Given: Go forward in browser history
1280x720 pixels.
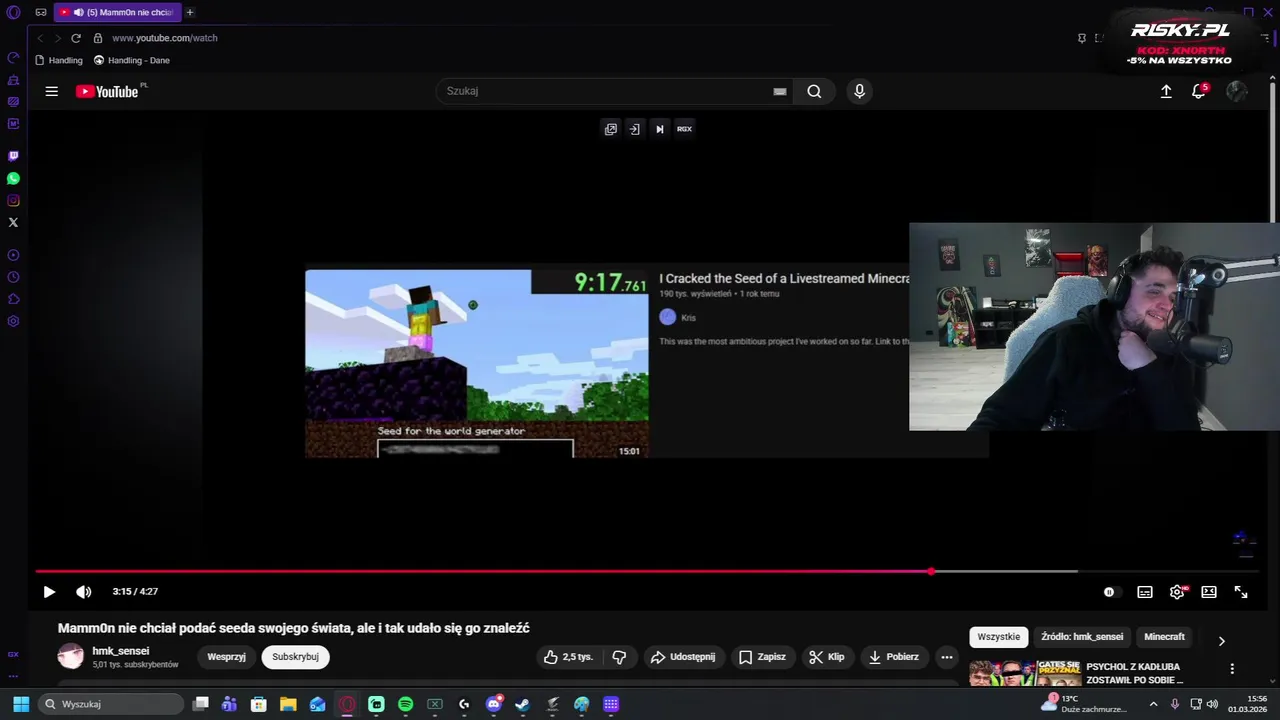Looking at the screenshot, I should click(57, 38).
